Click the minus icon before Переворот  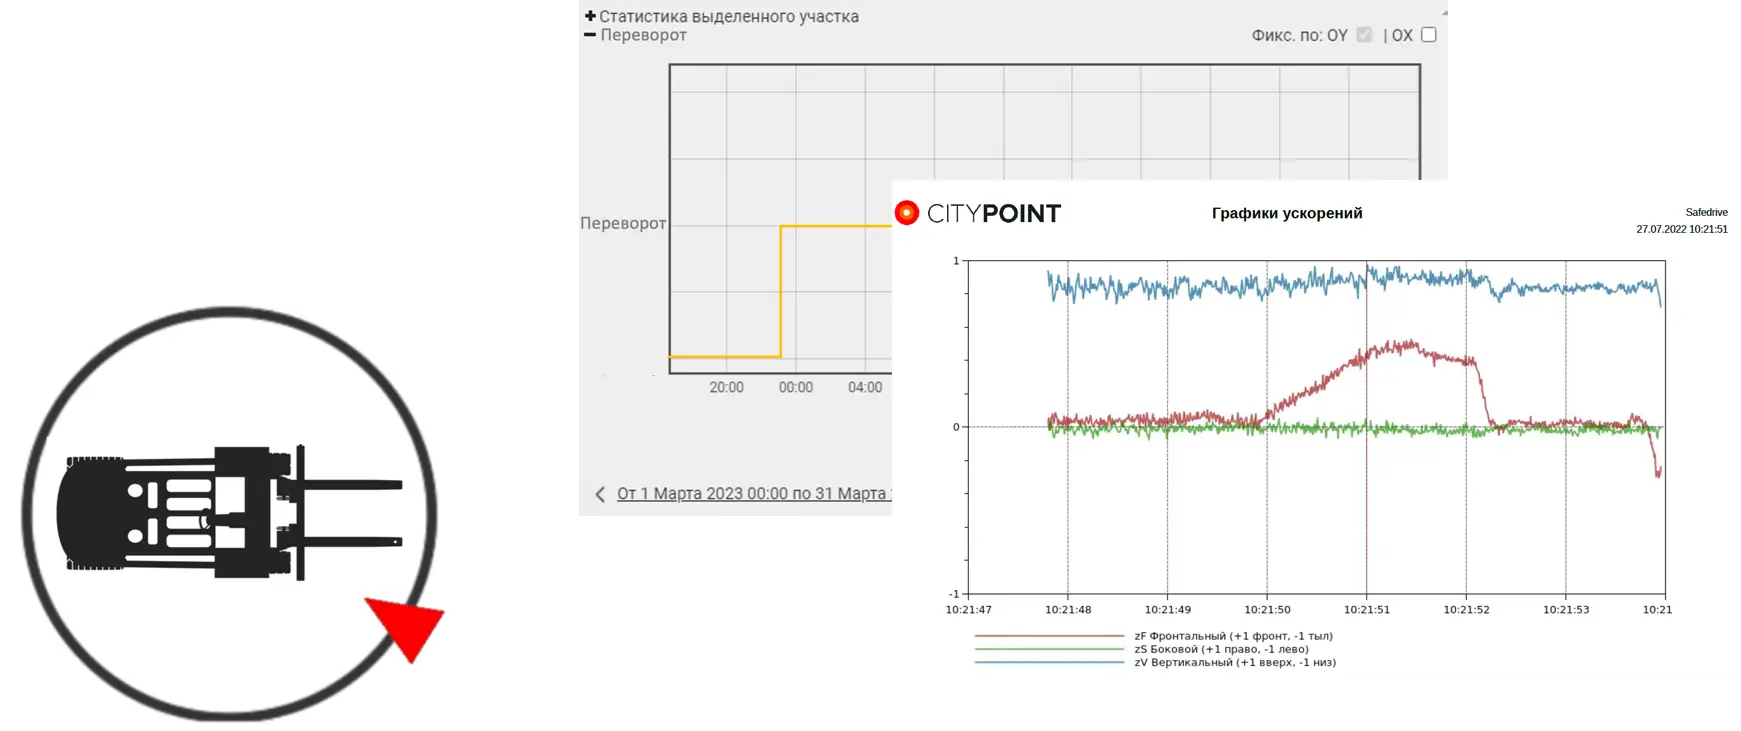pos(590,35)
